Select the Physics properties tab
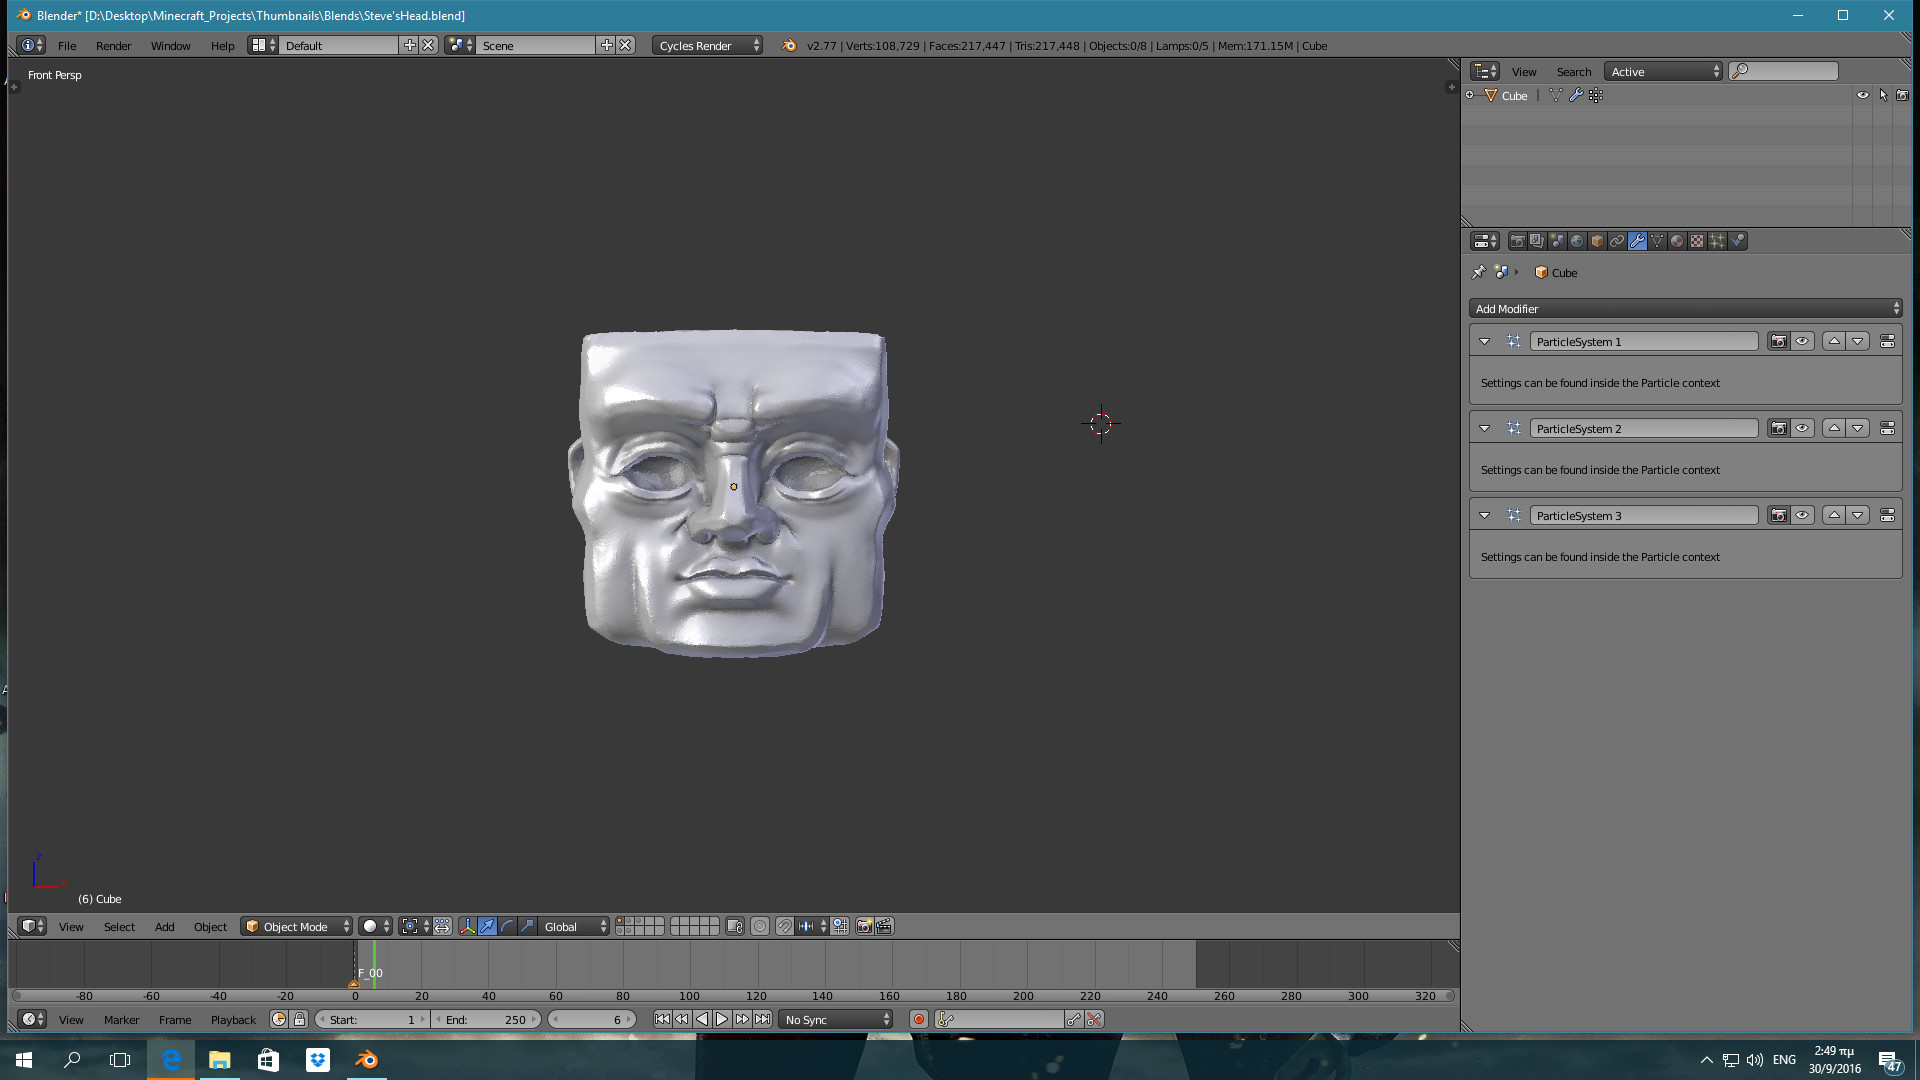 (x=1737, y=241)
